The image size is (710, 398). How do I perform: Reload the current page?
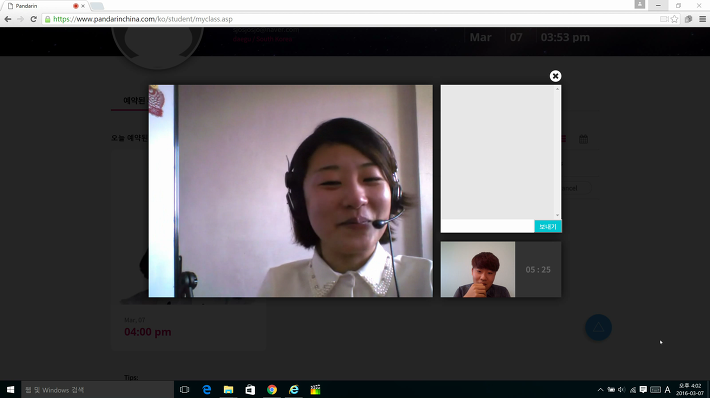(x=34, y=19)
